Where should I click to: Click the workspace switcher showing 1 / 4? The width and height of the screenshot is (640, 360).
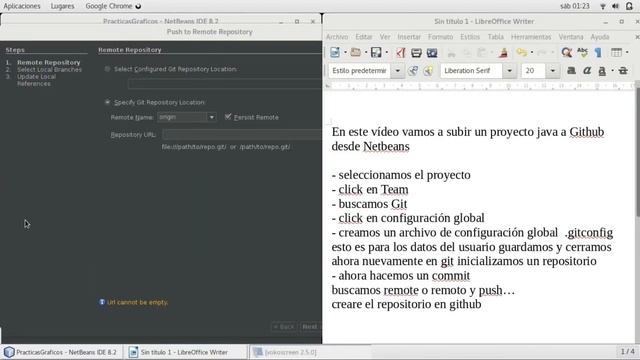(x=627, y=351)
